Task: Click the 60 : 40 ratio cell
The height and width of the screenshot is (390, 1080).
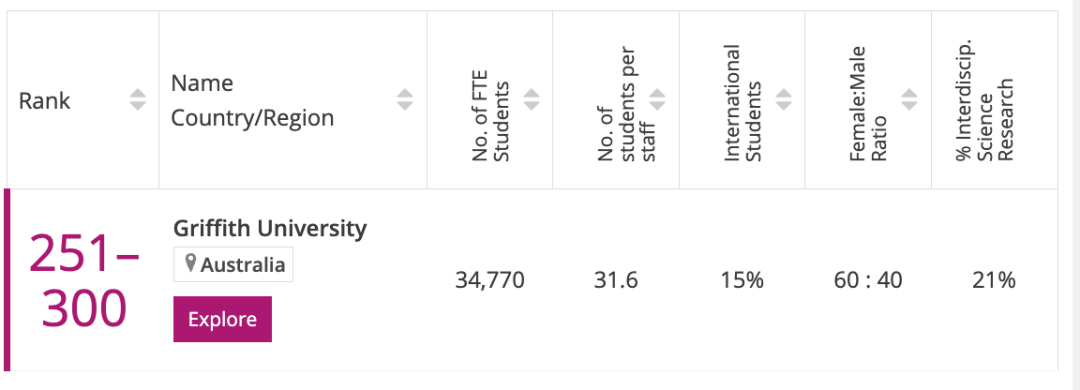Action: (x=868, y=280)
